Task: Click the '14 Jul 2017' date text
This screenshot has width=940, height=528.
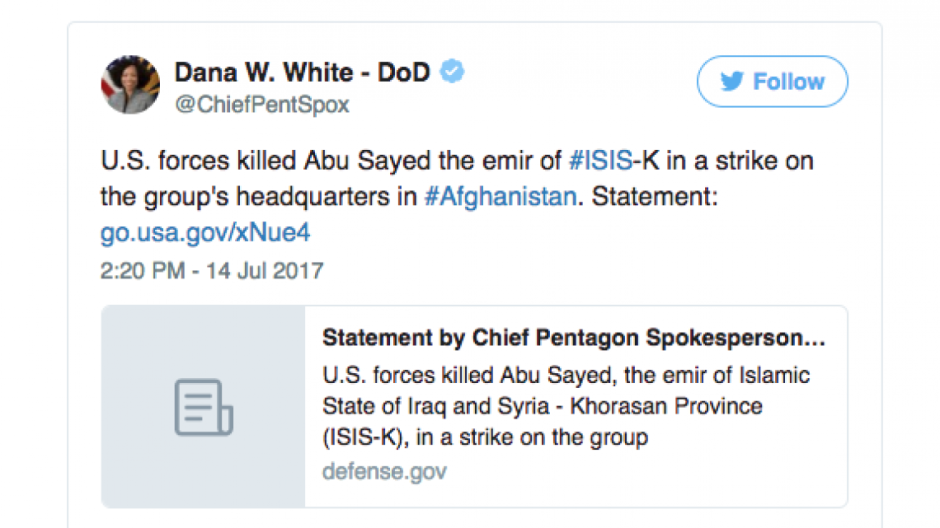Action: click(267, 271)
